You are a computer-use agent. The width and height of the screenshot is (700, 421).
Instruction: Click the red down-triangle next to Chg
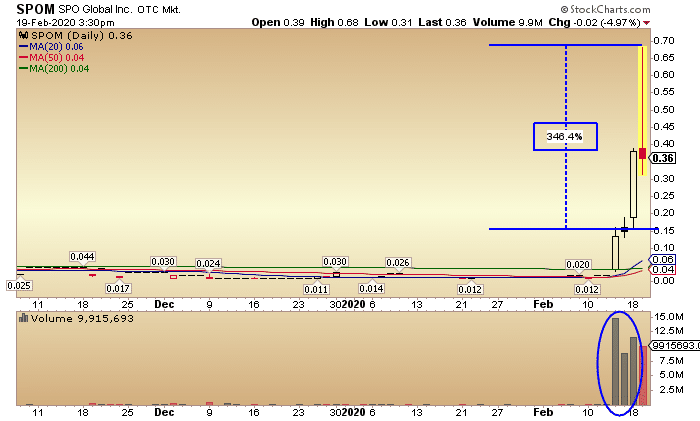tap(647, 23)
